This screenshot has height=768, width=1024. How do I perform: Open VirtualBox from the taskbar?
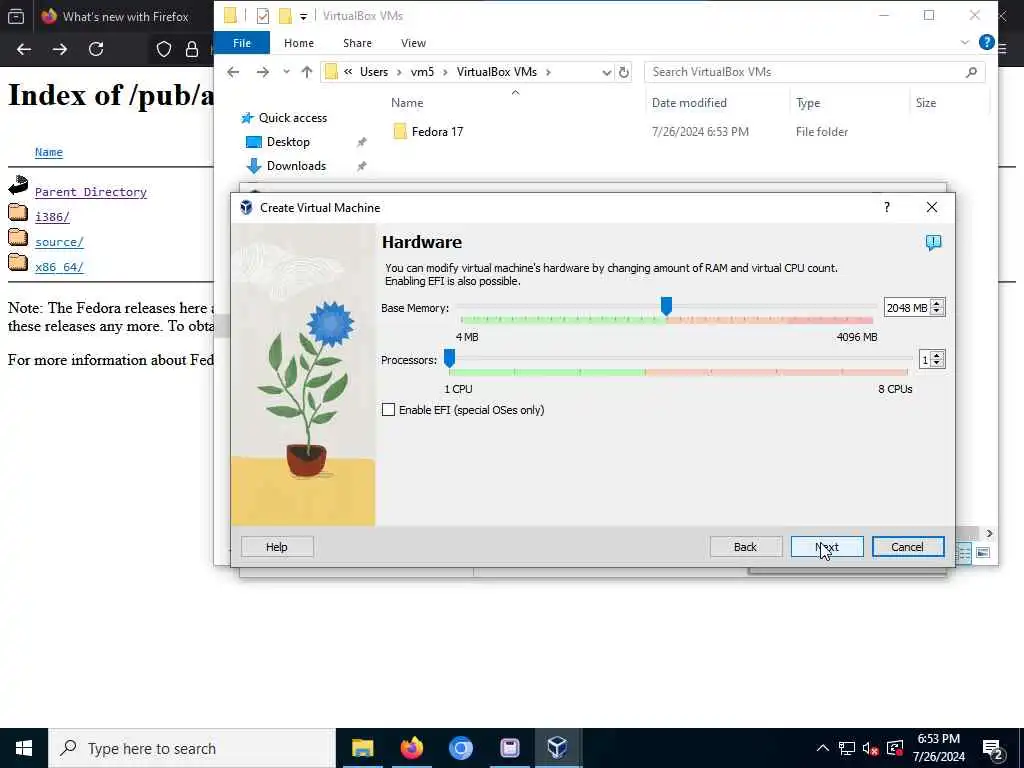[x=558, y=748]
